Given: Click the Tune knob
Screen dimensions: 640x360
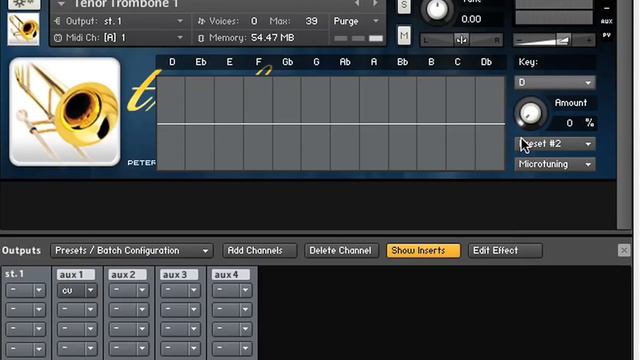Looking at the screenshot, I should 437,10.
